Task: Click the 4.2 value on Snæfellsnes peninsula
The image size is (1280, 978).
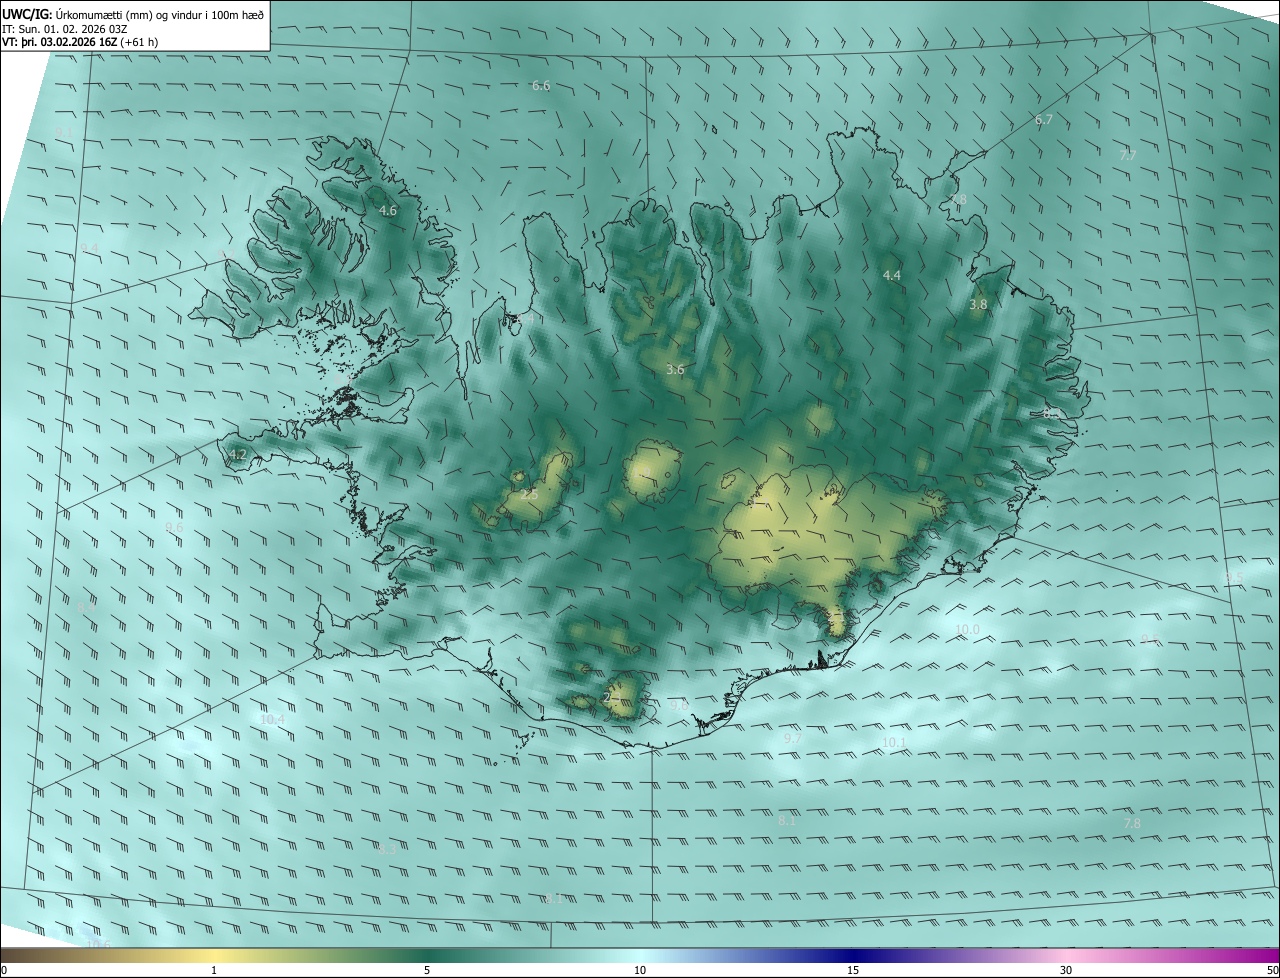Action: (237, 455)
